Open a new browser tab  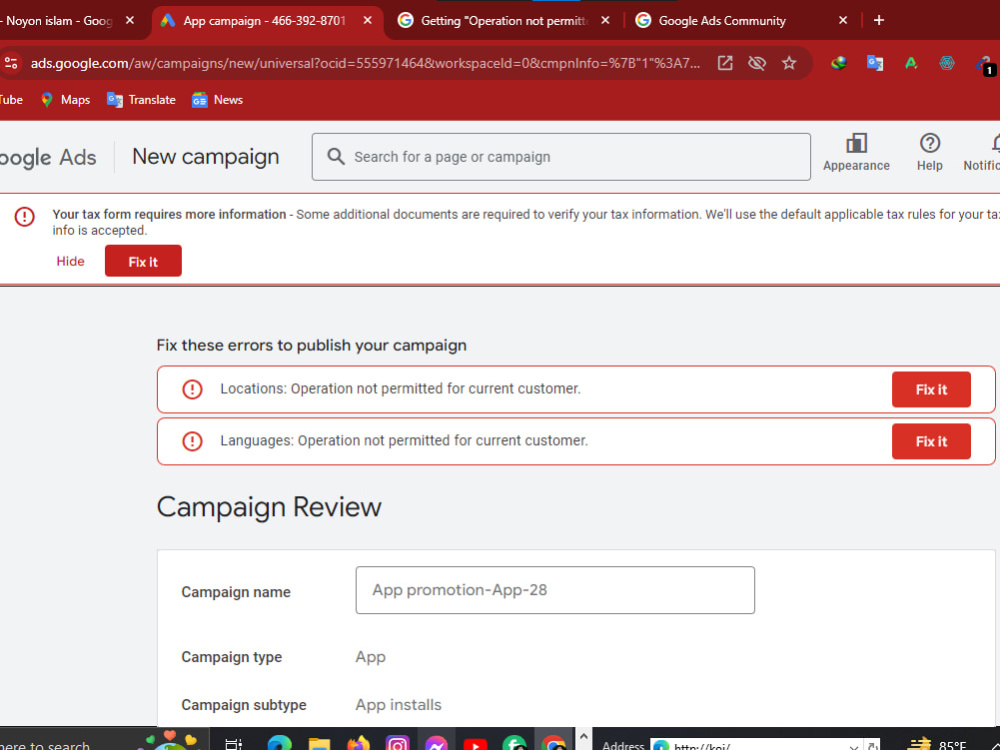[x=879, y=20]
